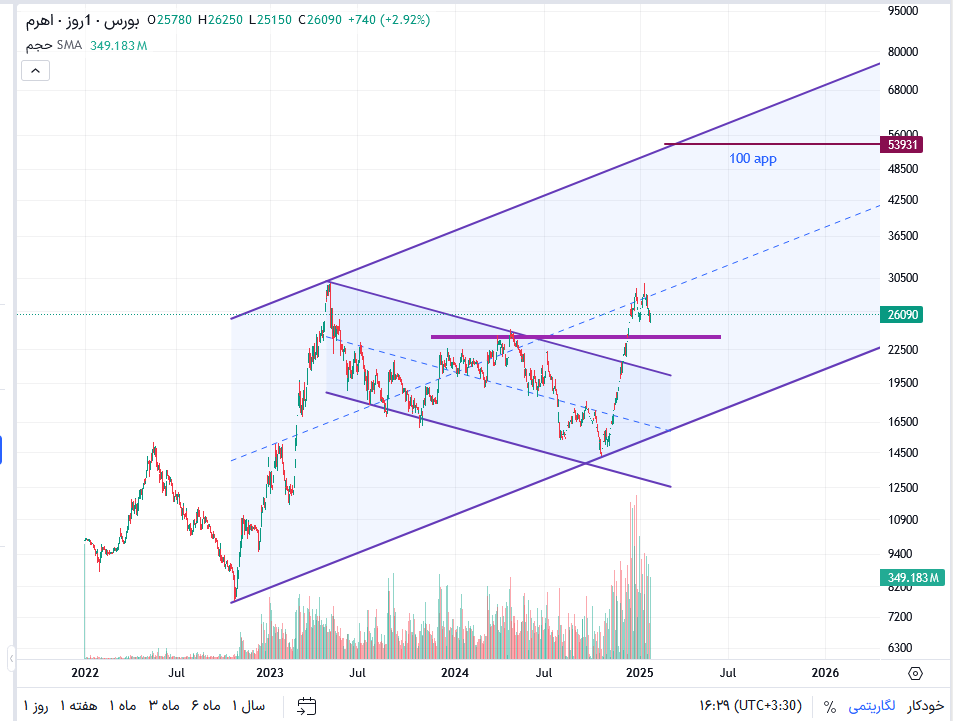Select the '100 app' text annotation

point(752,159)
